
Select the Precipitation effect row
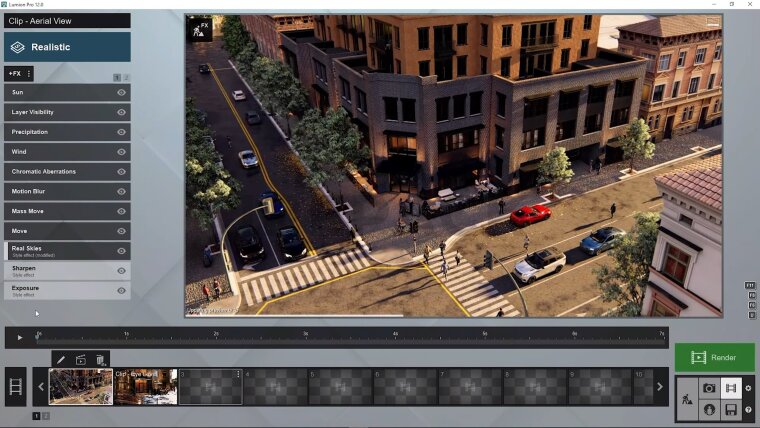coord(60,132)
